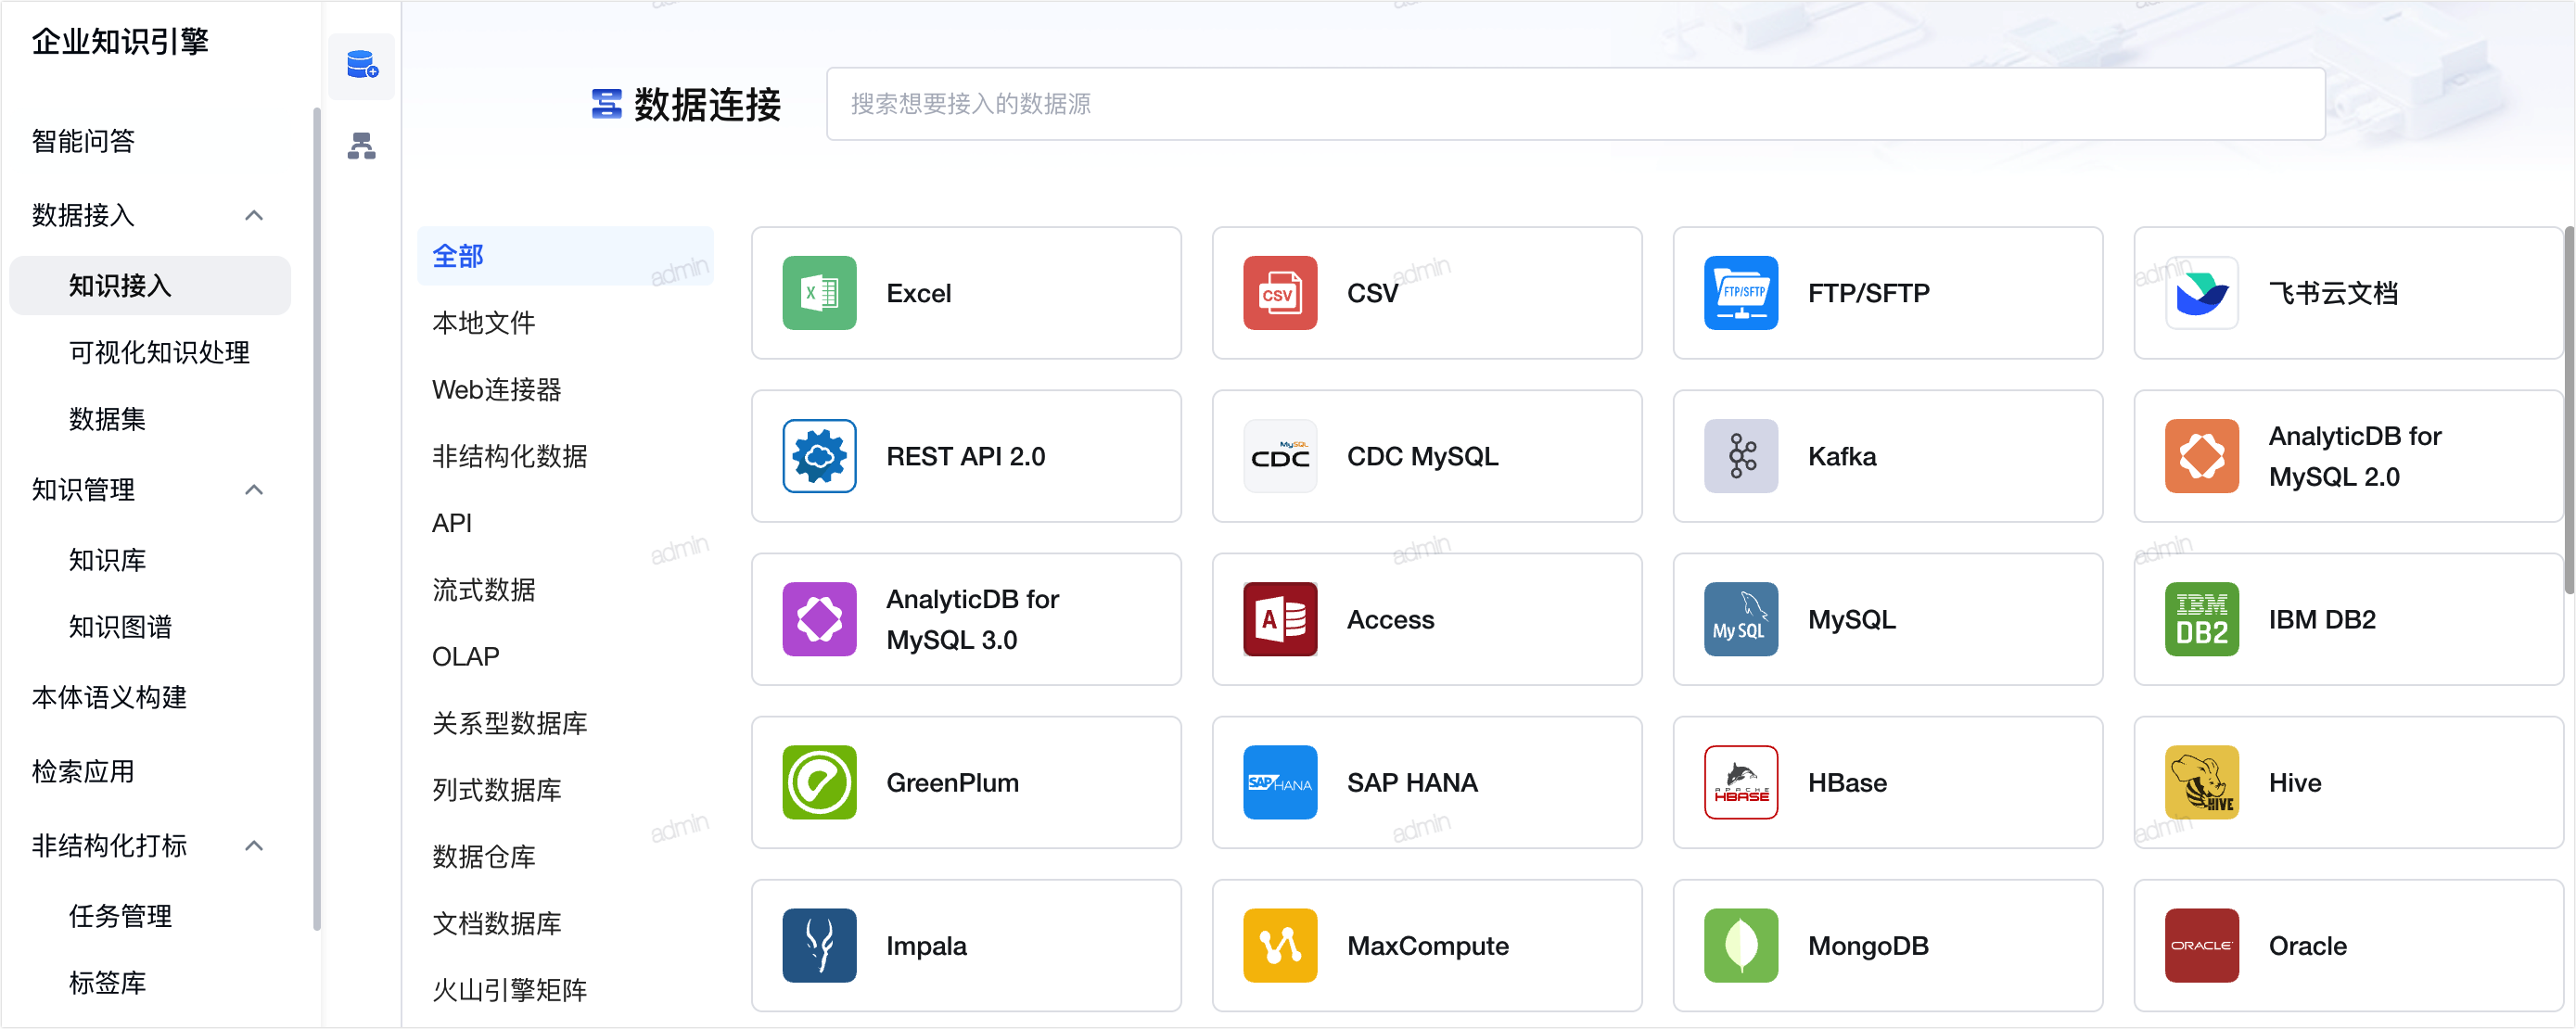Collapse the 知识管理 menu chevron
Screen dimensions: 2576x1029
pos(254,489)
